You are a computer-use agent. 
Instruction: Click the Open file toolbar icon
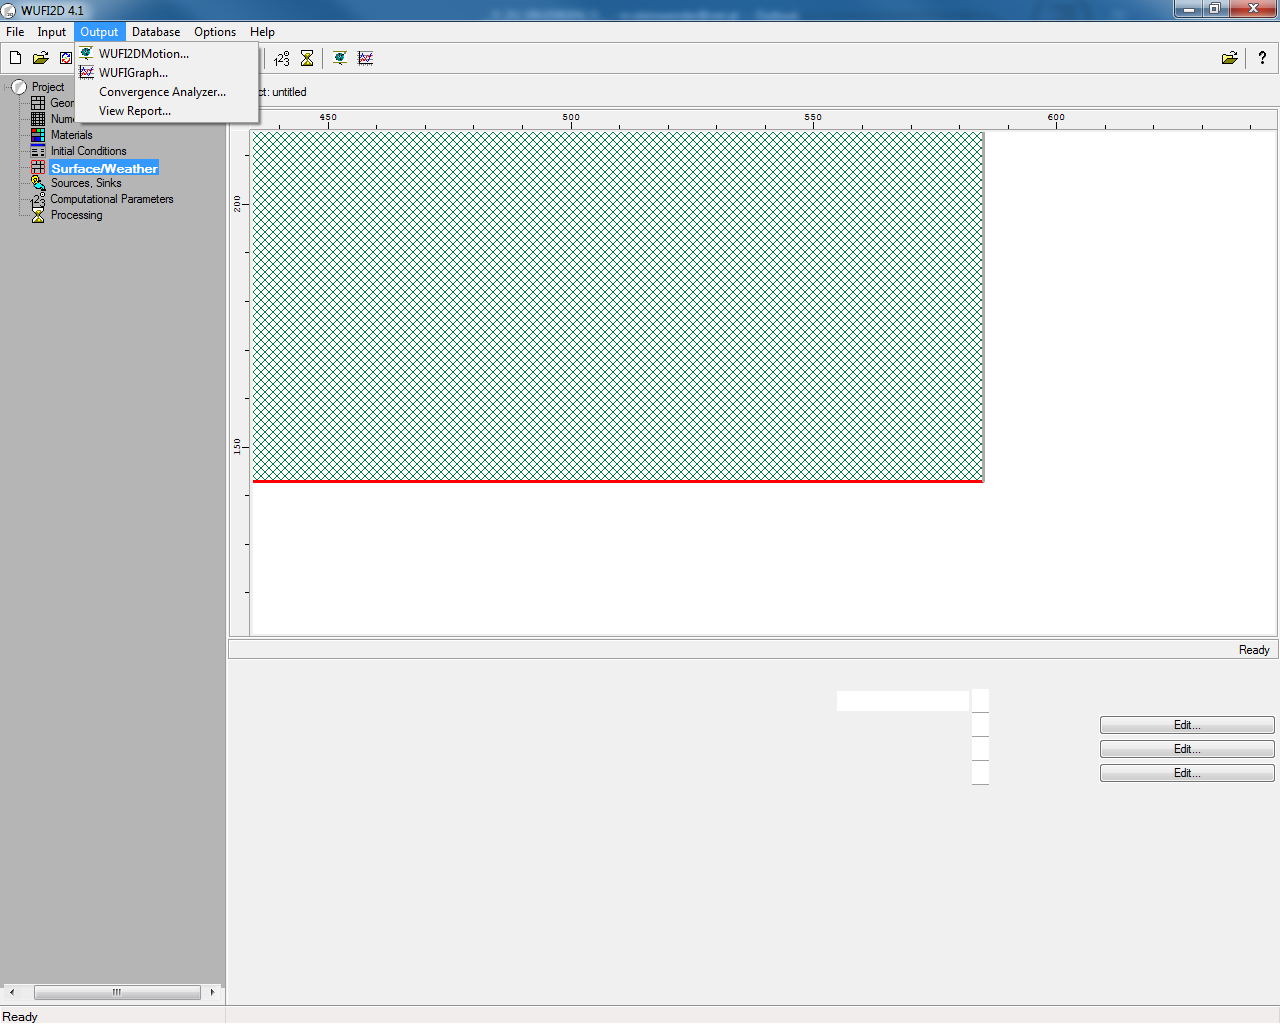(41, 58)
